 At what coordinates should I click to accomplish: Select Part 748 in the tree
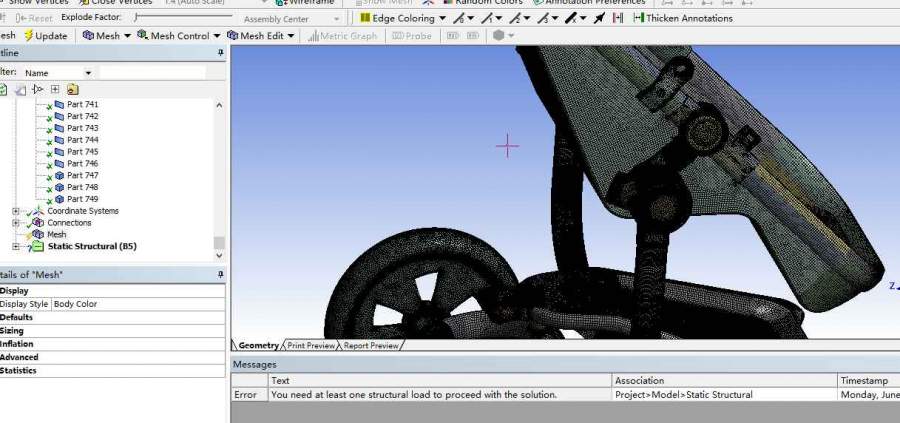(x=82, y=187)
